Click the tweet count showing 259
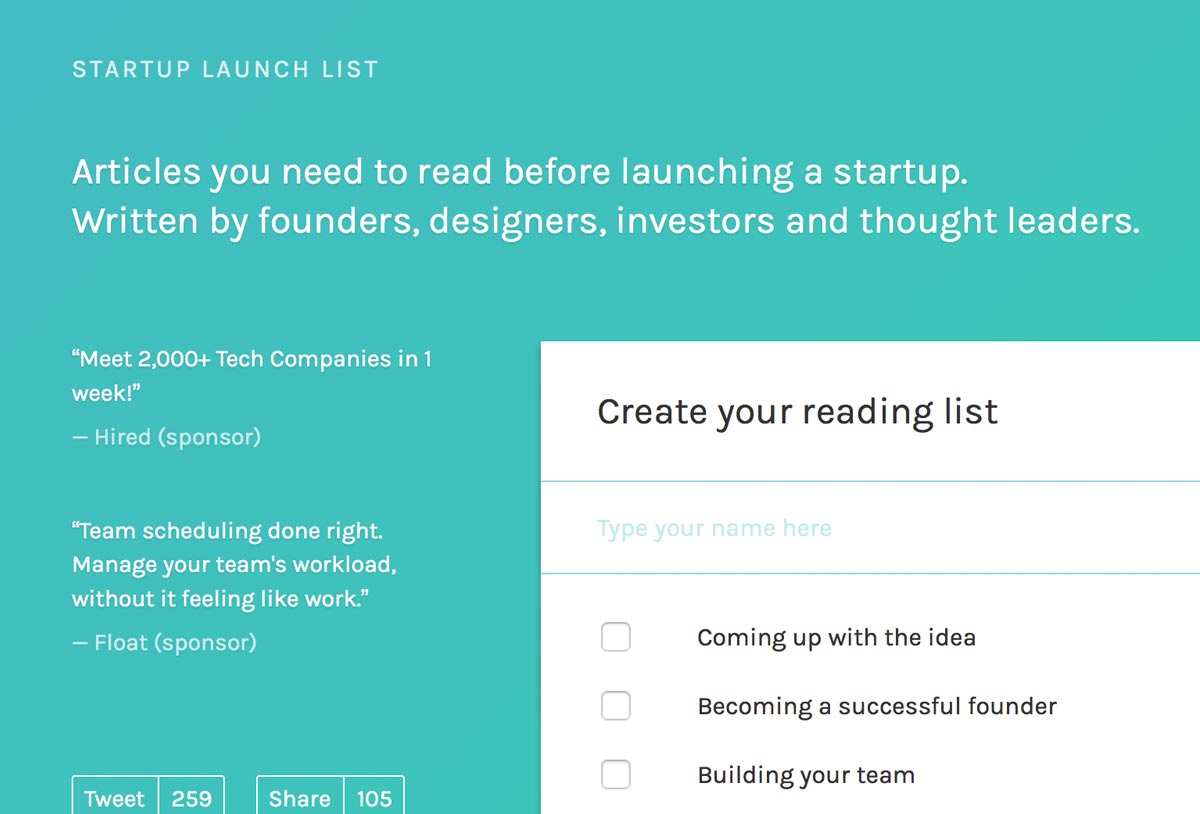 (x=191, y=798)
